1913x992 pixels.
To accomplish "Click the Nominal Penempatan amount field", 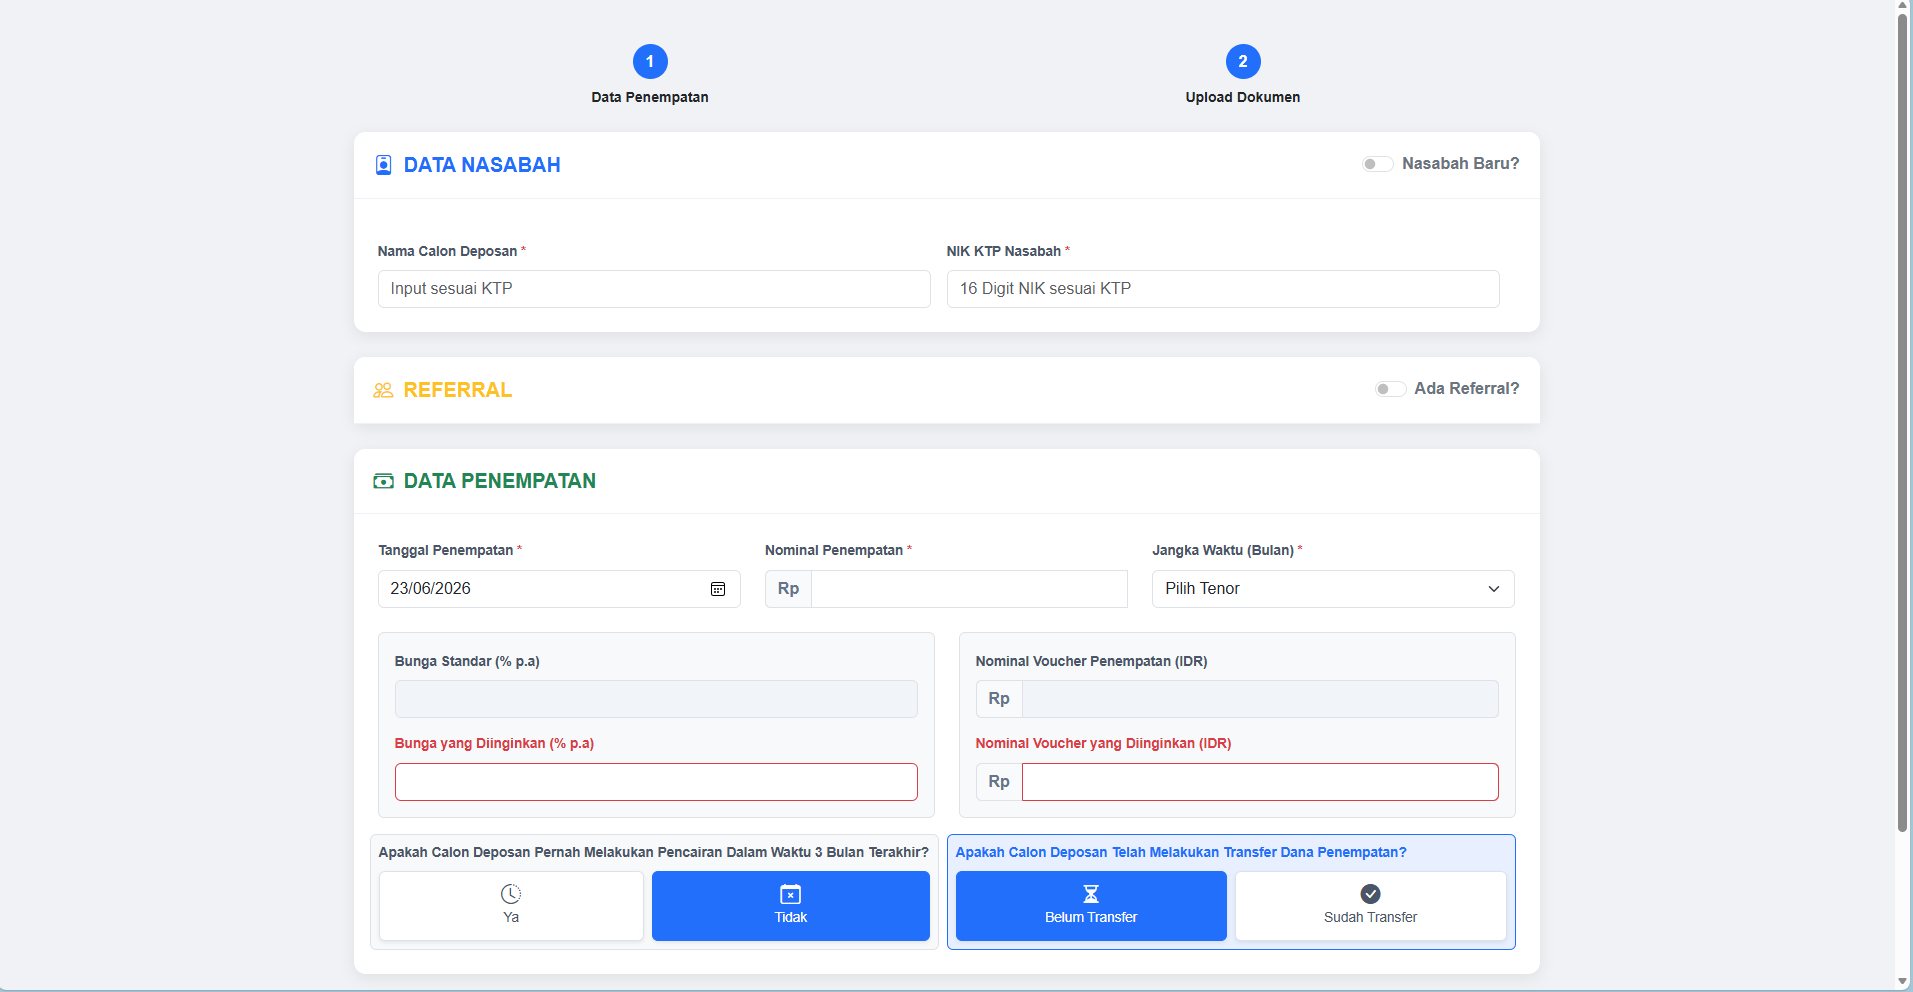I will (969, 589).
